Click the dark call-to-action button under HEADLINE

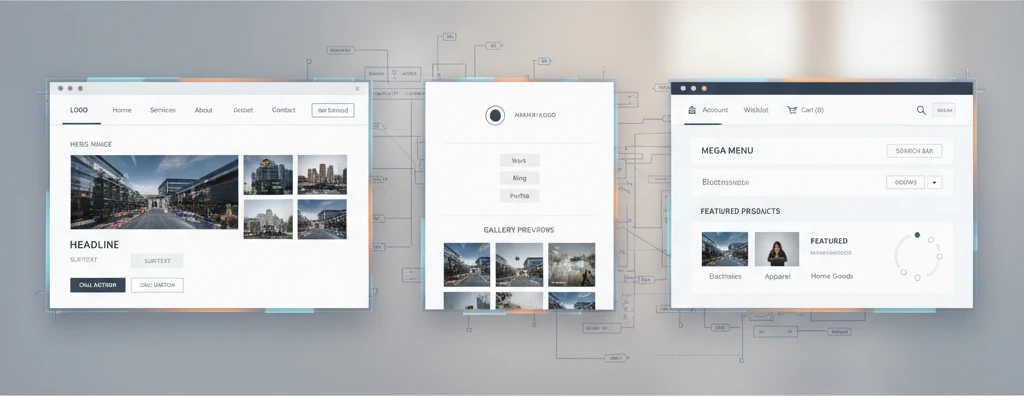point(98,285)
